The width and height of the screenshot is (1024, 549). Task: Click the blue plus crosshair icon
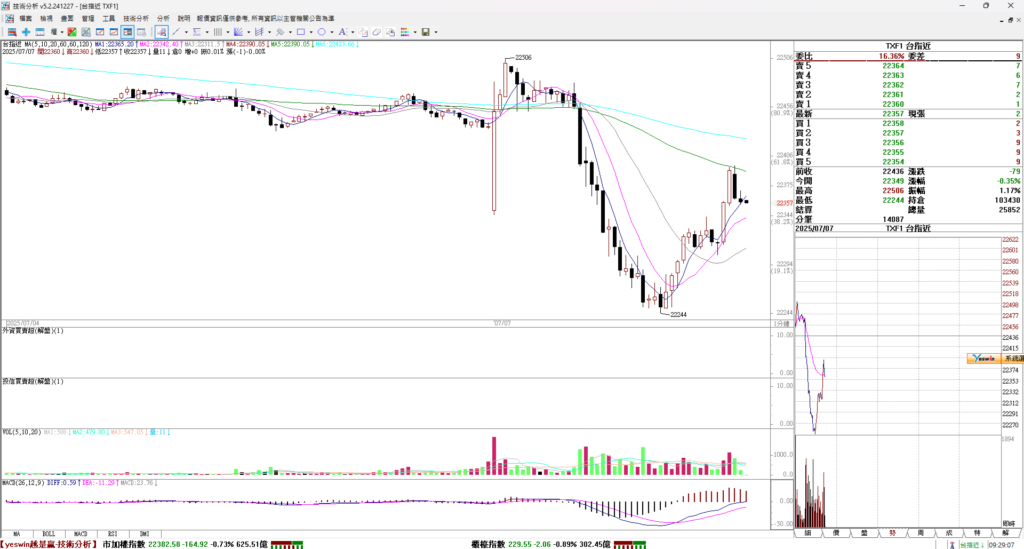point(26,32)
